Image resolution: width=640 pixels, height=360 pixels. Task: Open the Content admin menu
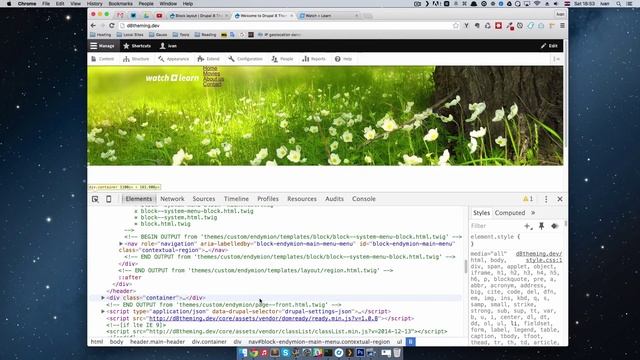point(103,59)
